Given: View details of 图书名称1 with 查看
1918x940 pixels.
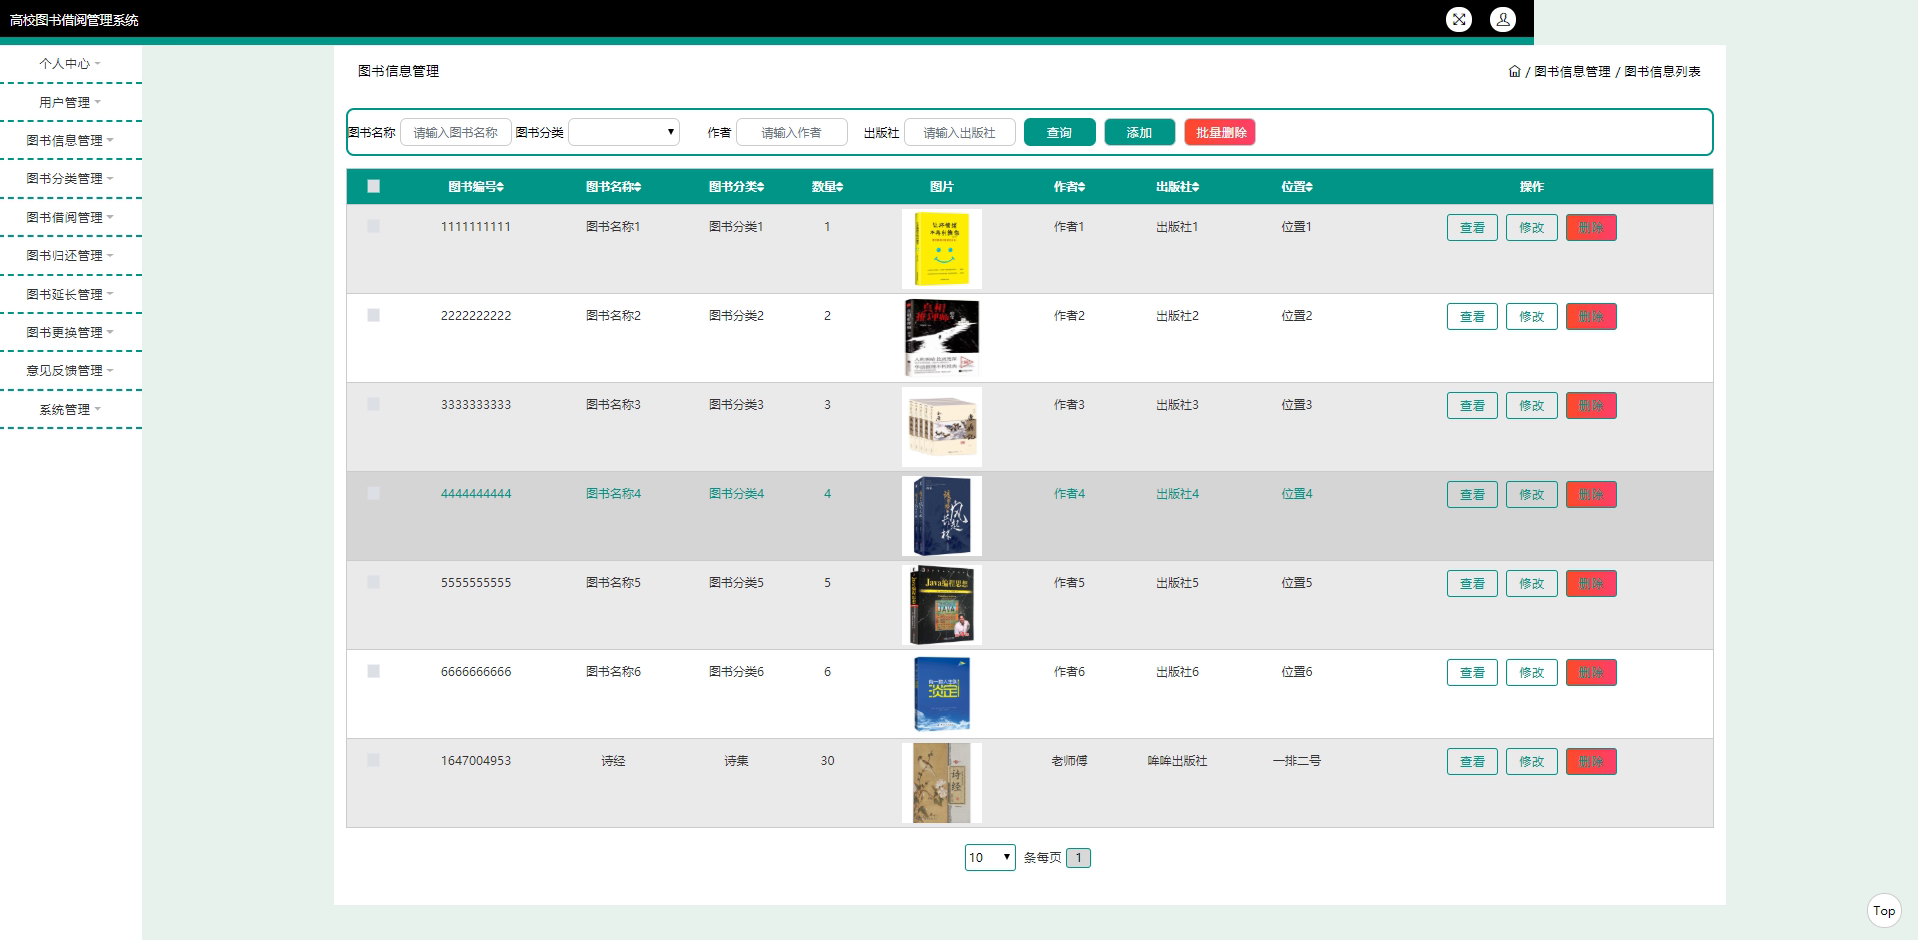Looking at the screenshot, I should coord(1472,228).
